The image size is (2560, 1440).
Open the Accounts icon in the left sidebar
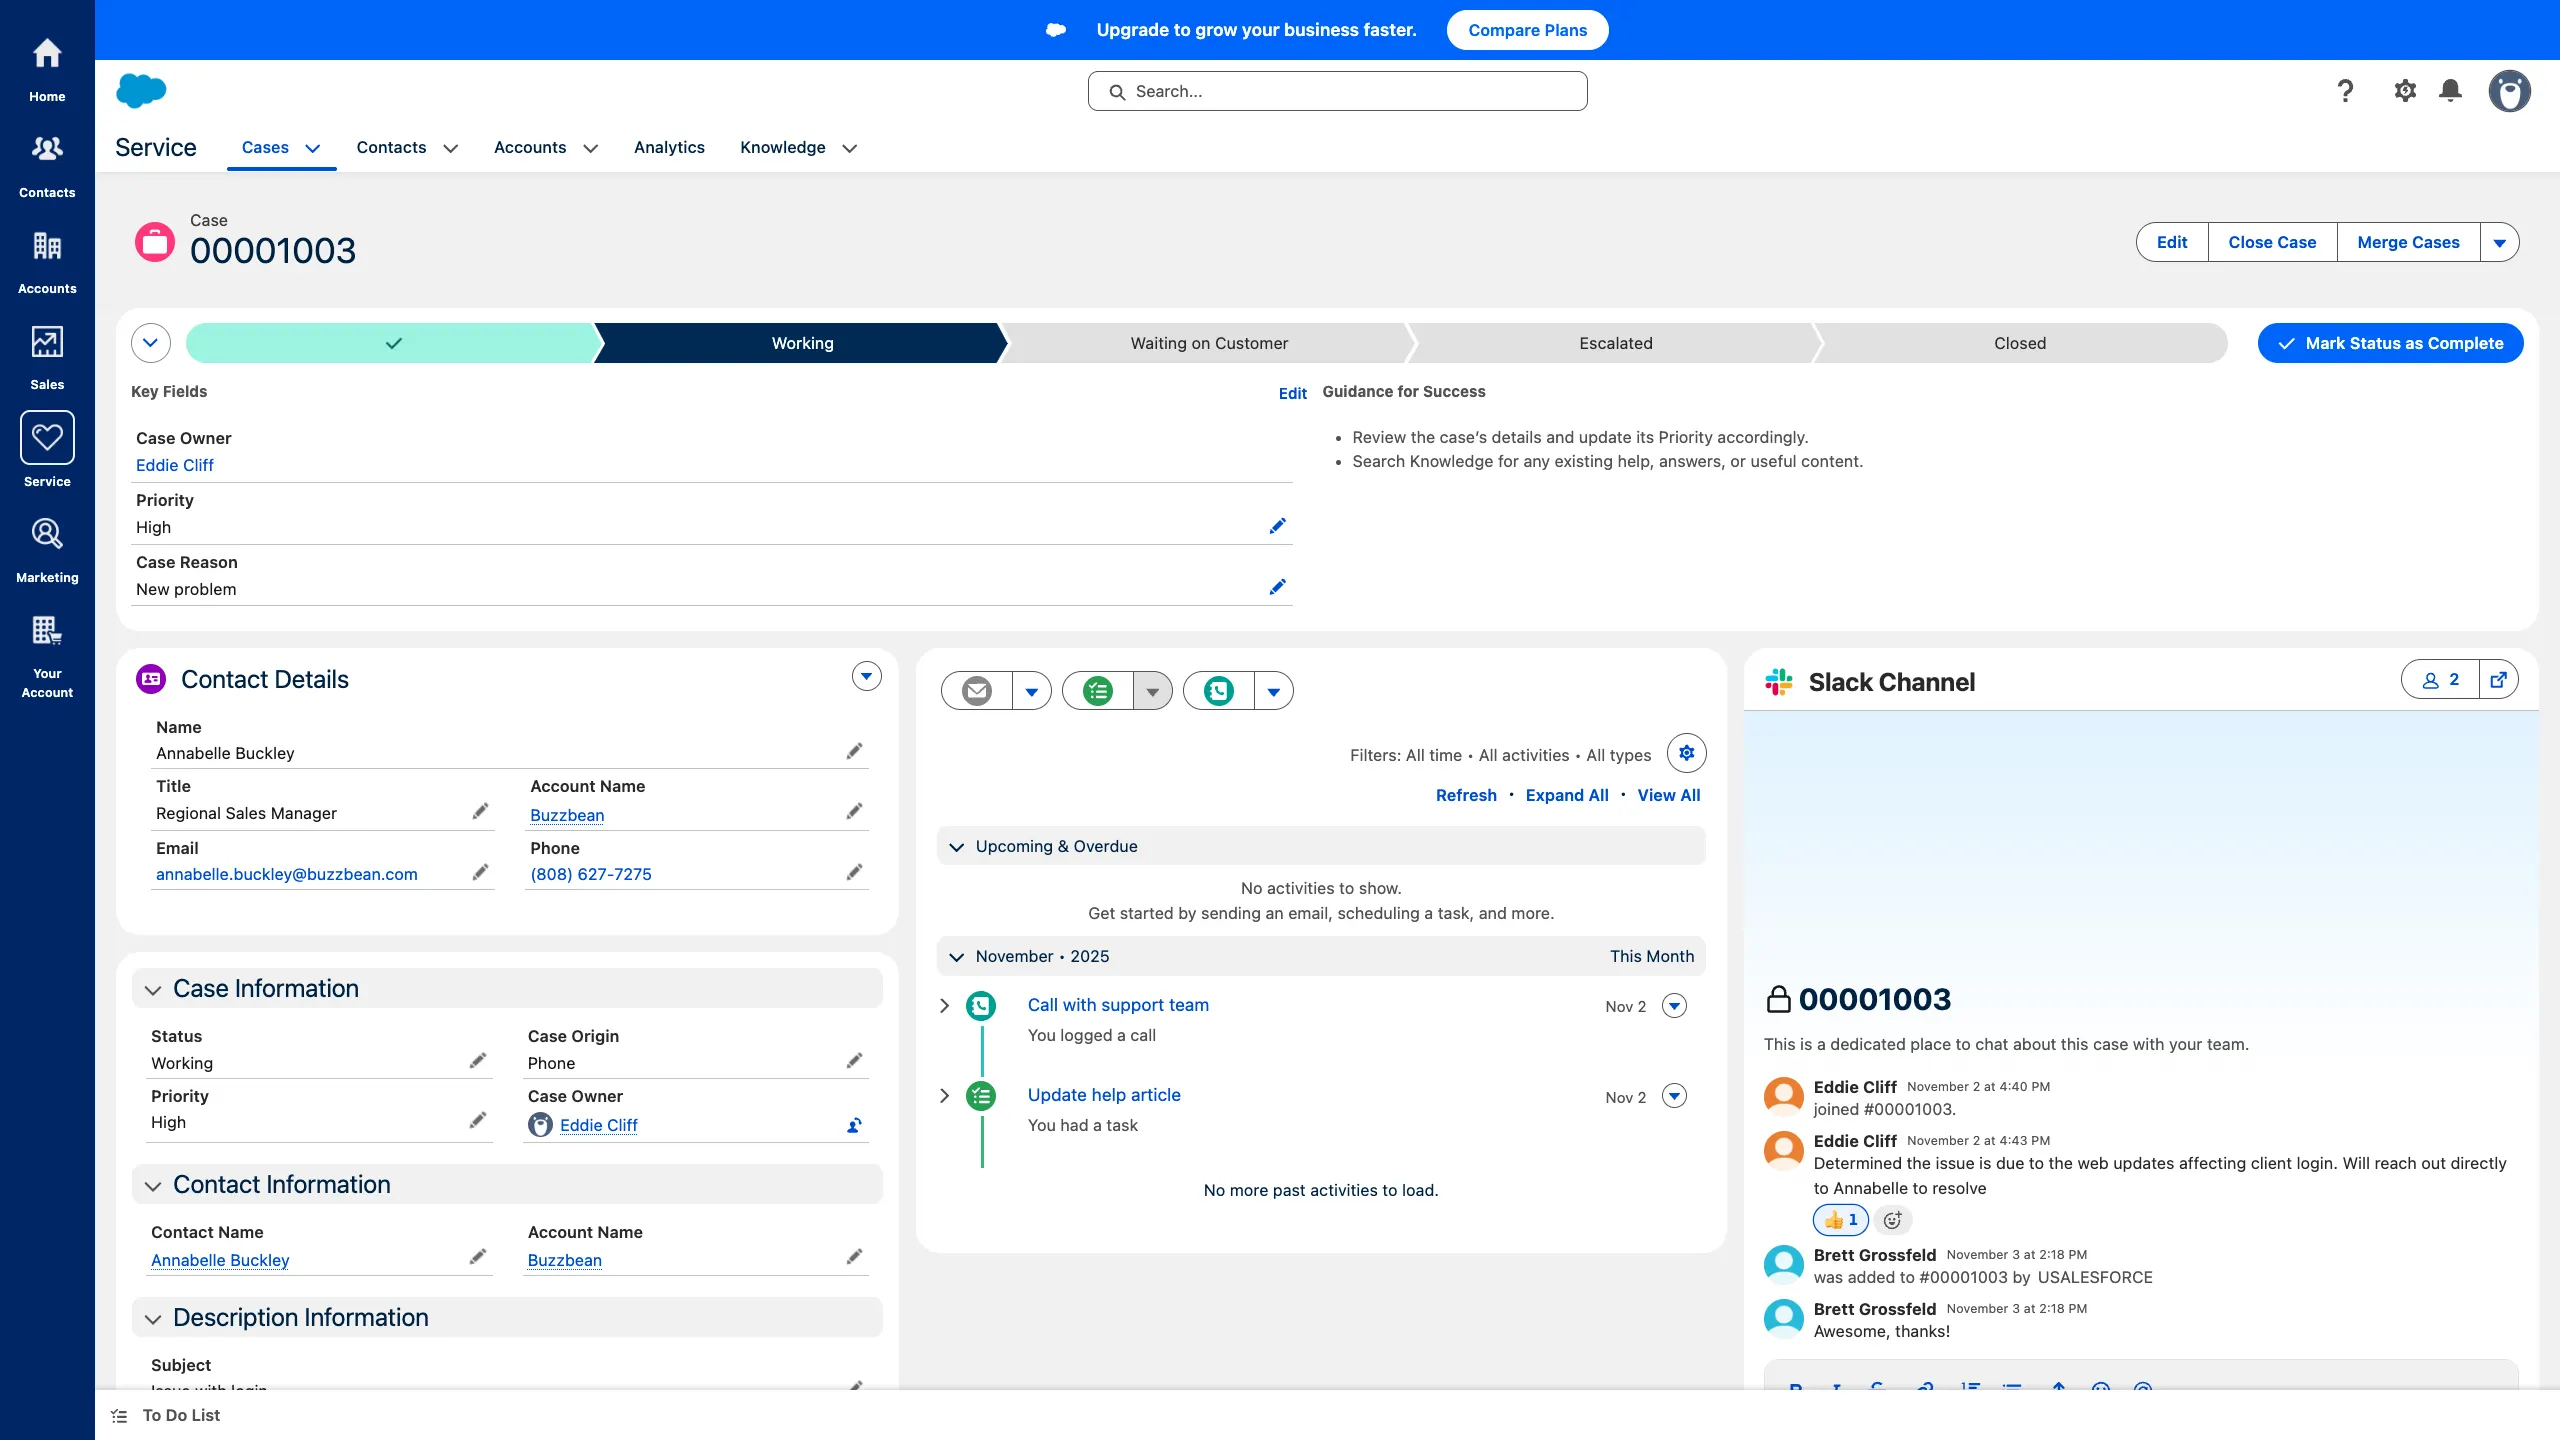[47, 246]
